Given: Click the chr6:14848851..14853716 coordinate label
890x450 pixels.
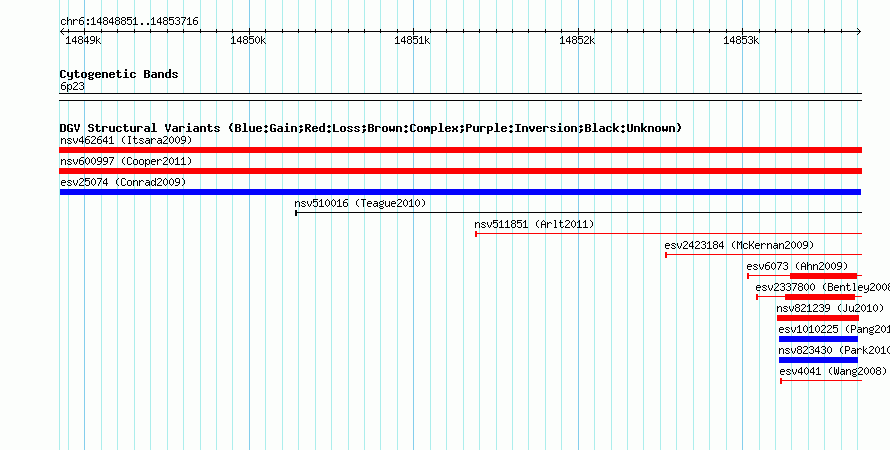Looking at the screenshot, I should click(129, 21).
